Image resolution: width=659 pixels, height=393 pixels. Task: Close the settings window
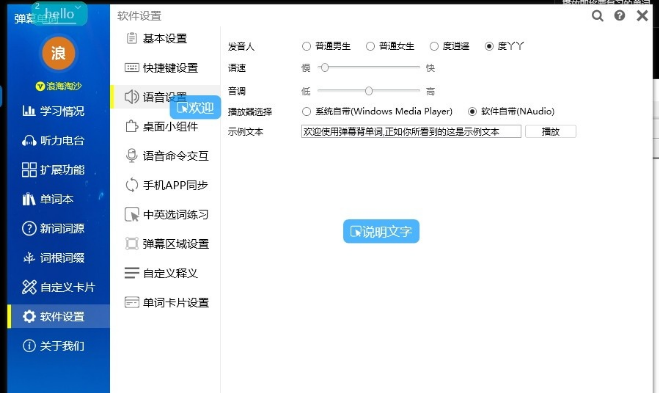(642, 16)
